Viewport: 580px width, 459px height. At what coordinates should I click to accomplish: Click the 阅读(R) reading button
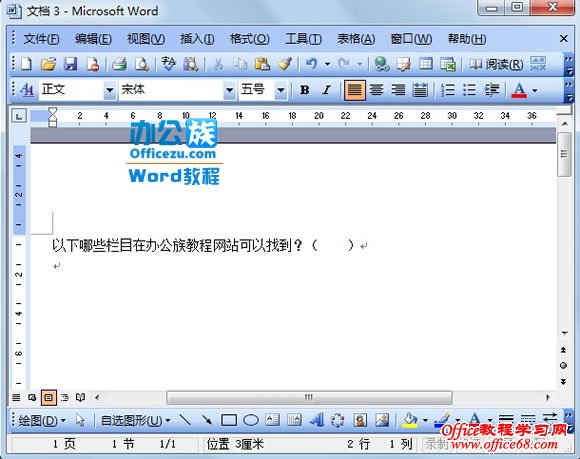pyautogui.click(x=496, y=64)
